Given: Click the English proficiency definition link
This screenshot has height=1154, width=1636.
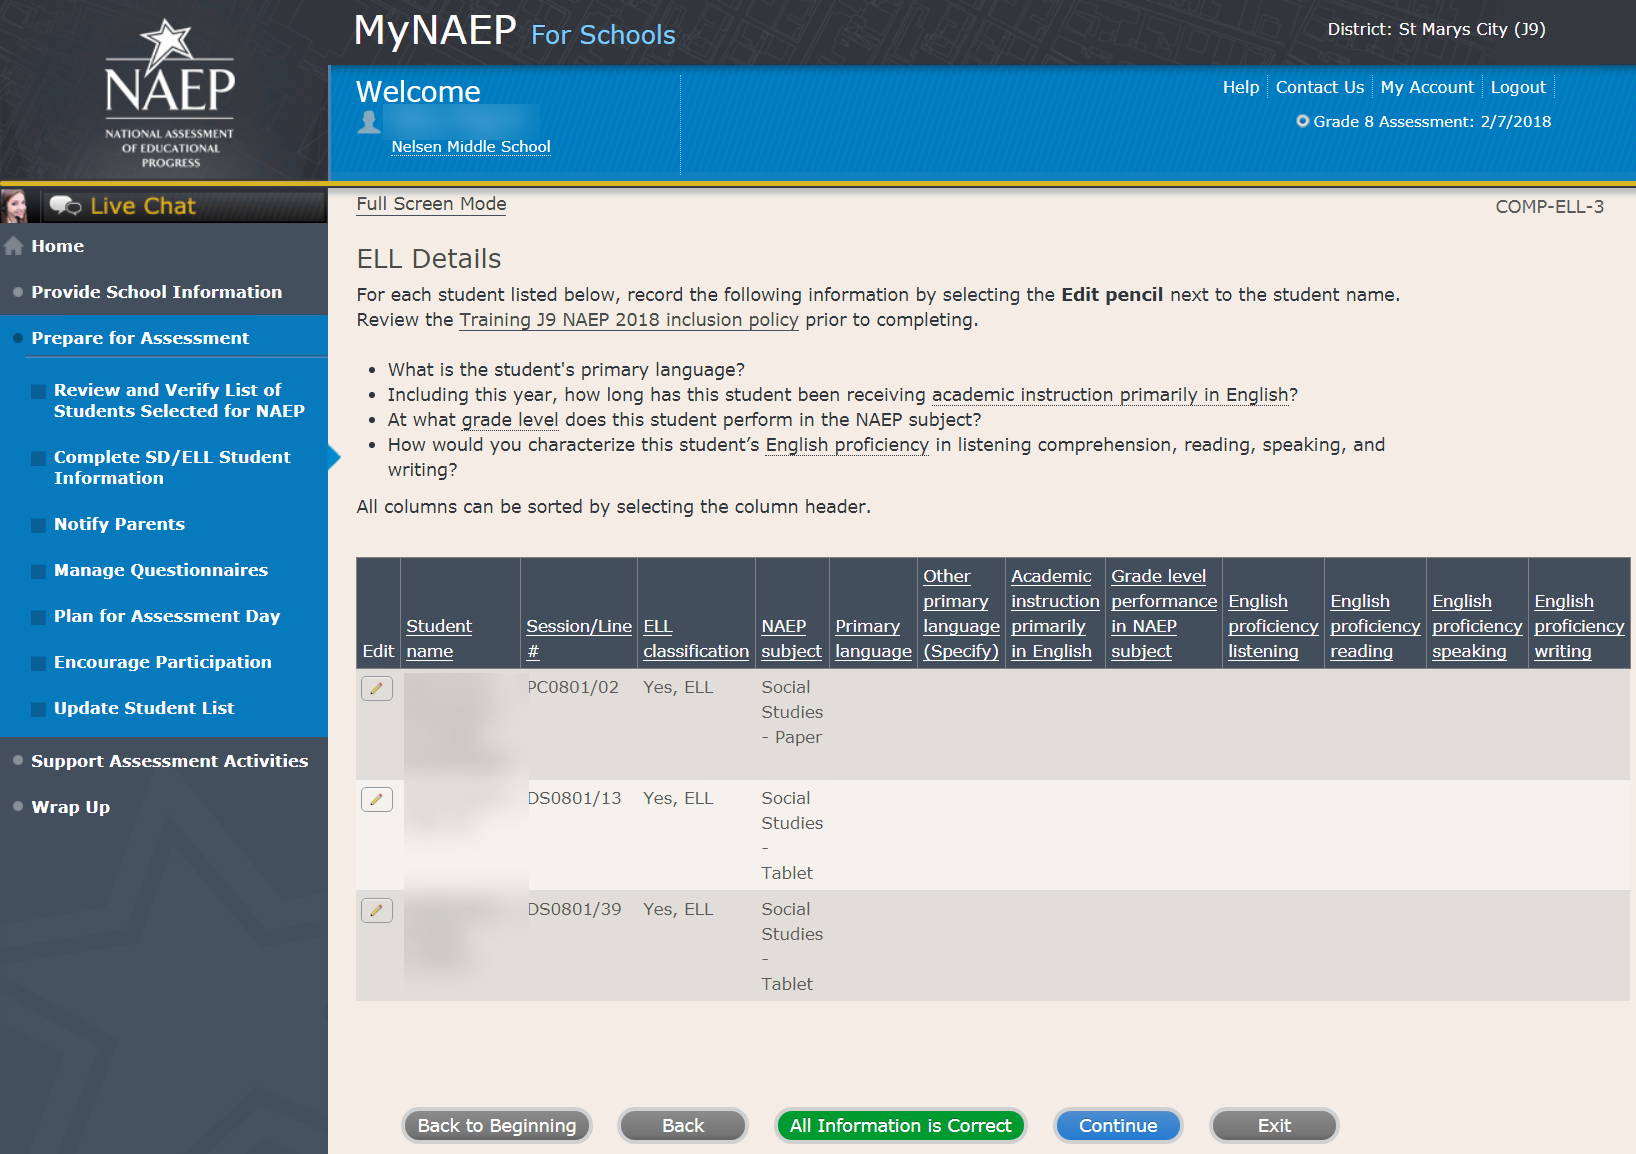Looking at the screenshot, I should [x=847, y=445].
